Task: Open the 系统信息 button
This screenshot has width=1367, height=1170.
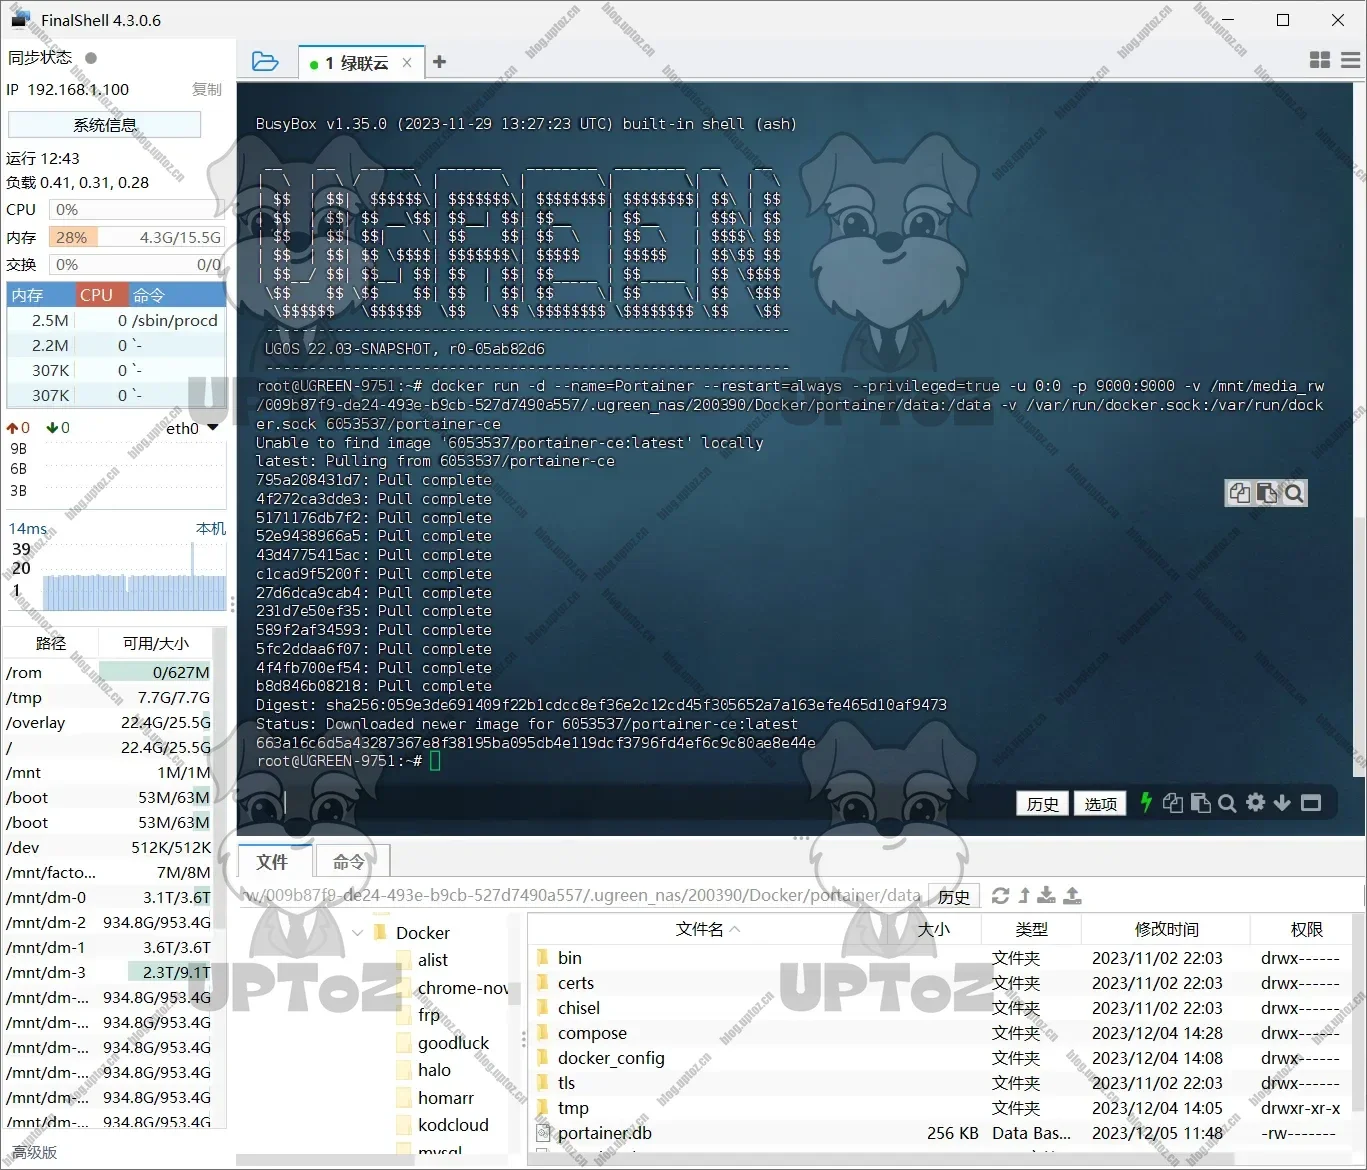Action: click(105, 125)
